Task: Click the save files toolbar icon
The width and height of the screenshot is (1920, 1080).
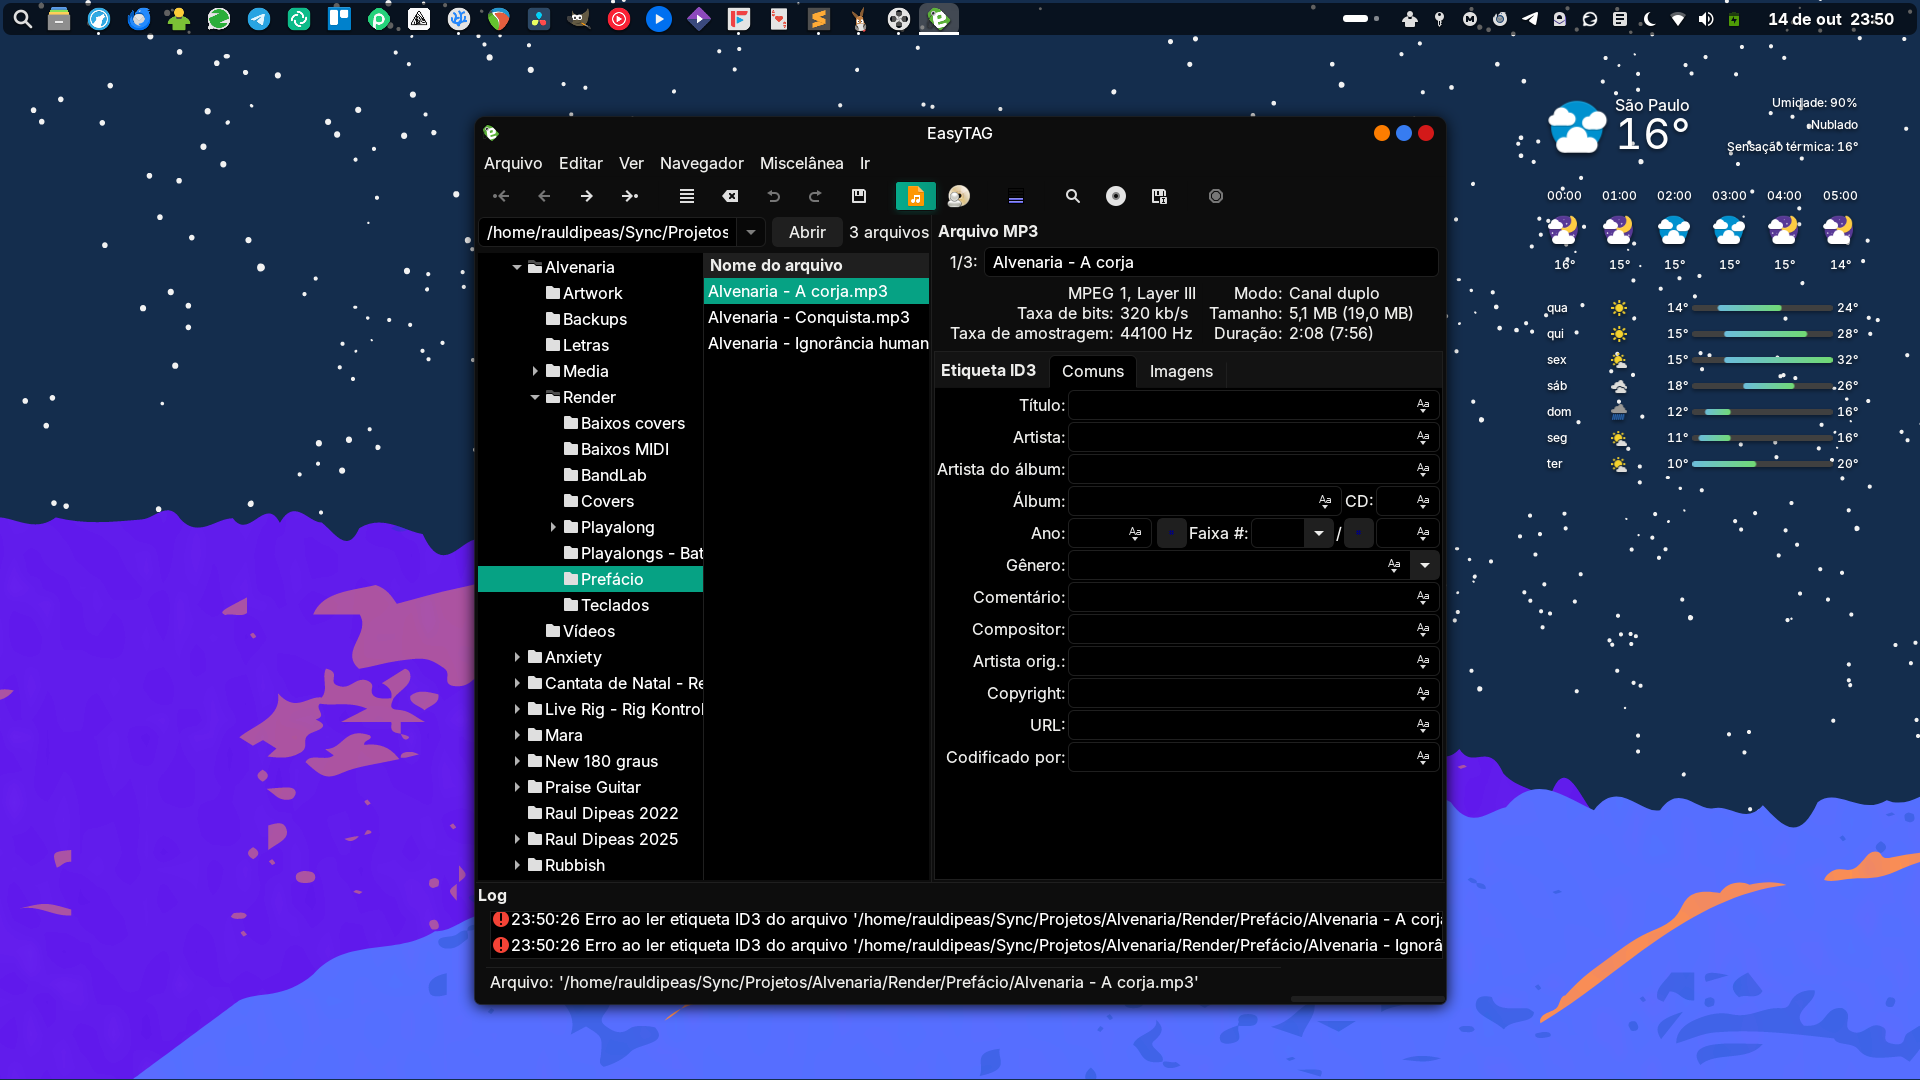Action: point(858,196)
